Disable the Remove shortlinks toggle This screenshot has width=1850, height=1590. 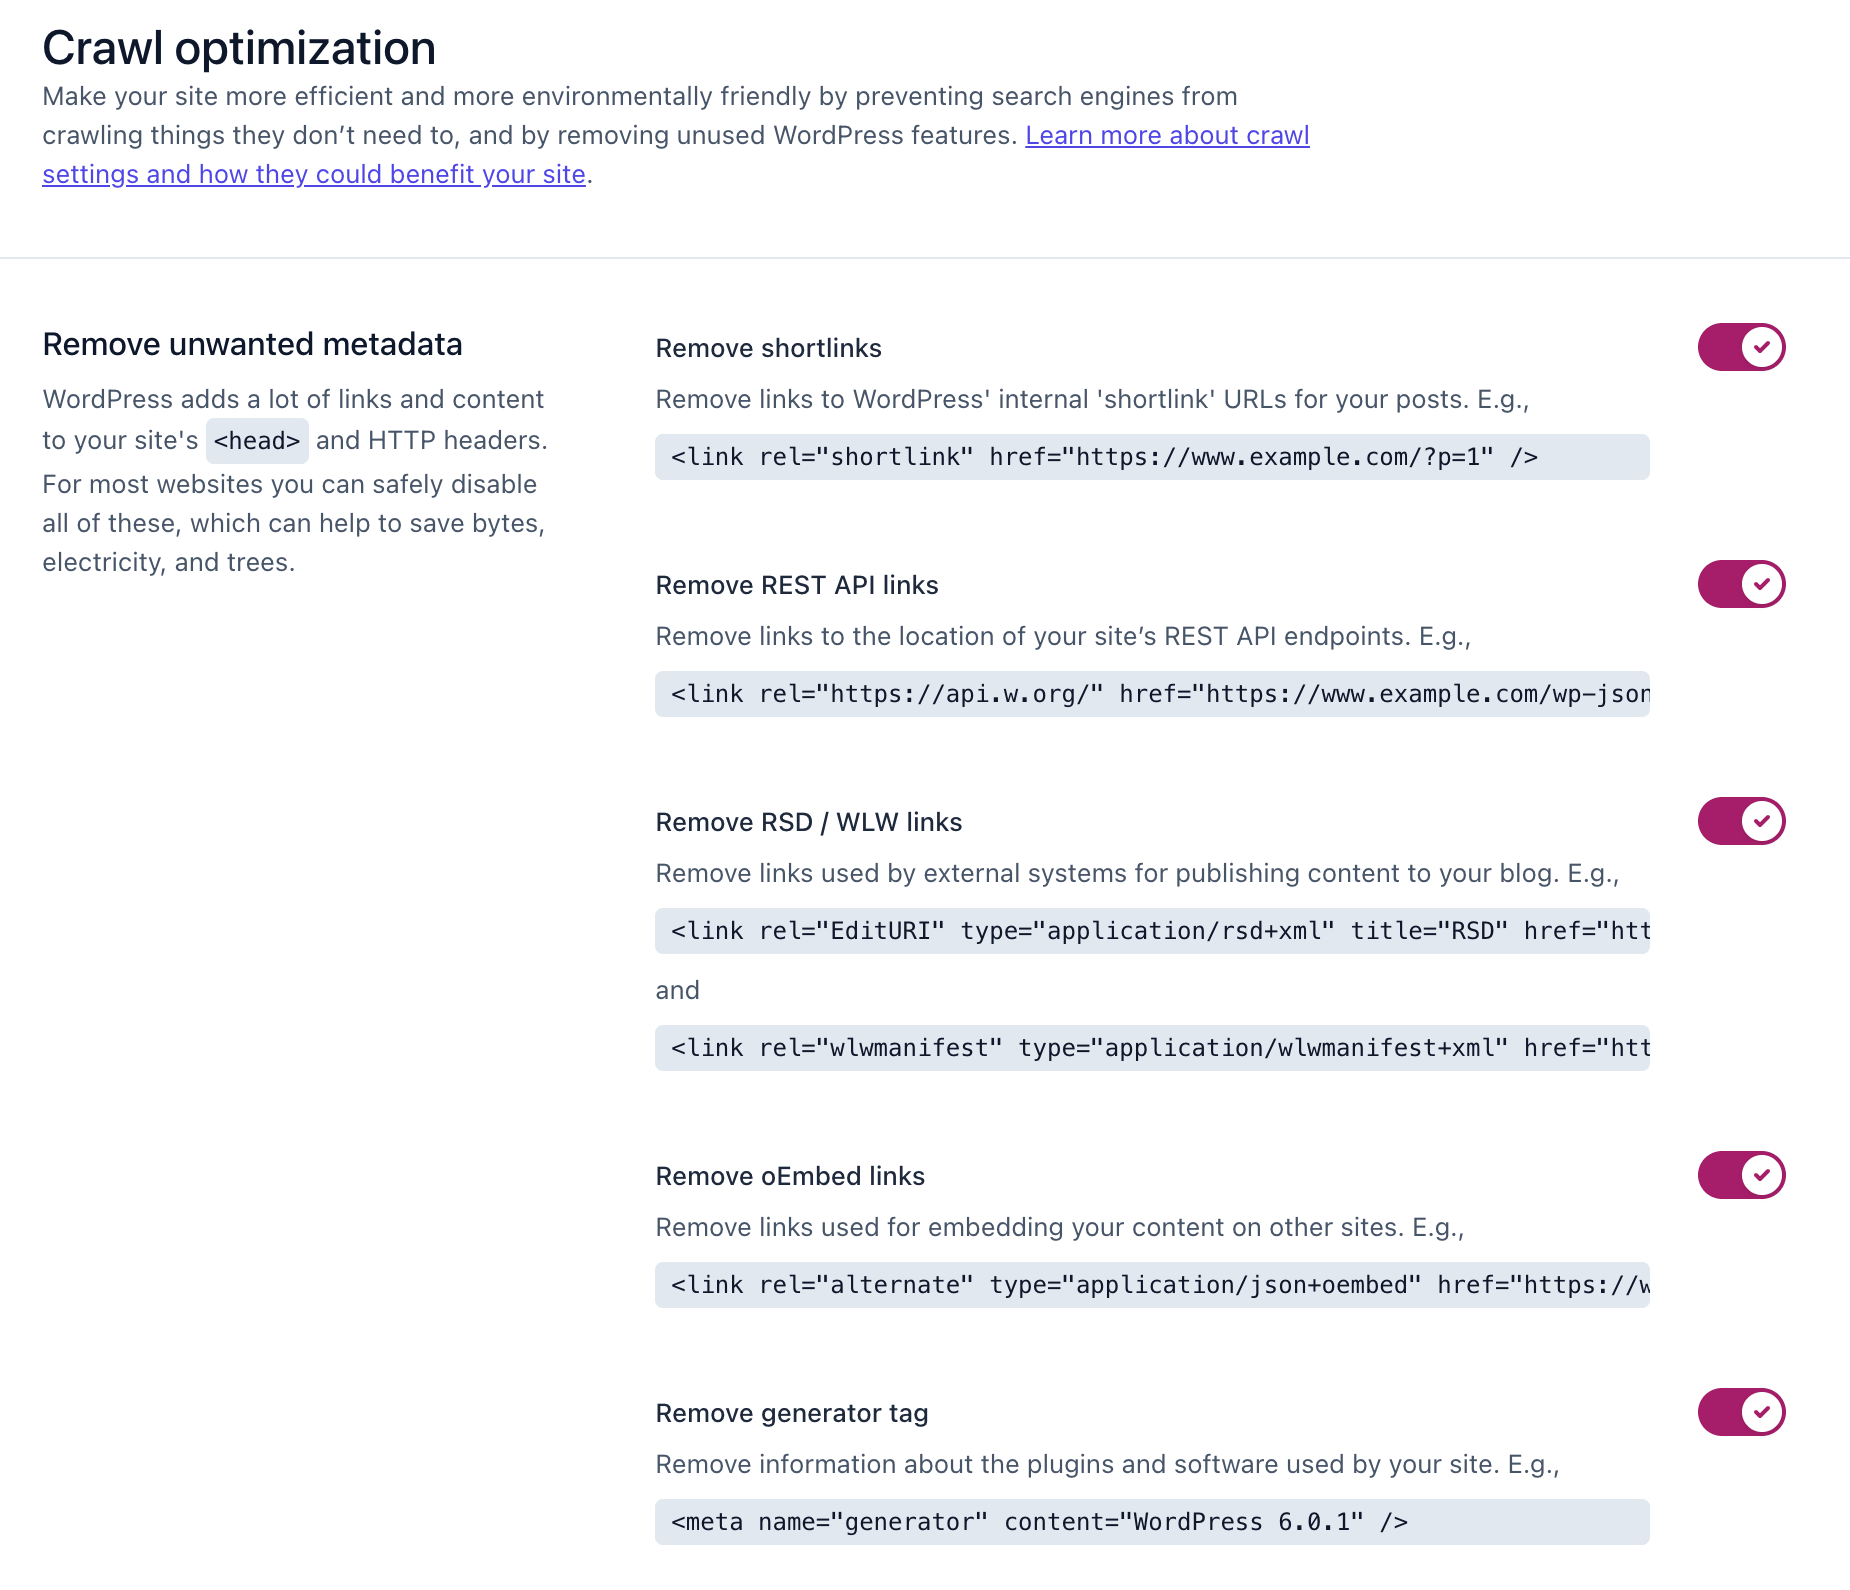pos(1741,347)
